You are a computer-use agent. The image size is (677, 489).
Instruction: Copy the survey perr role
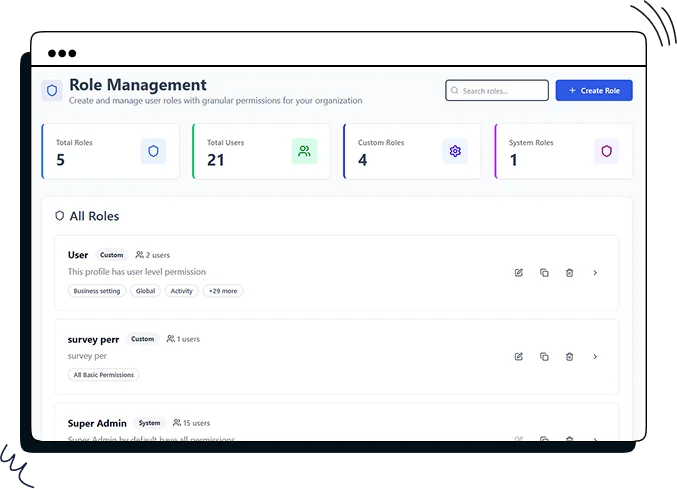544,357
